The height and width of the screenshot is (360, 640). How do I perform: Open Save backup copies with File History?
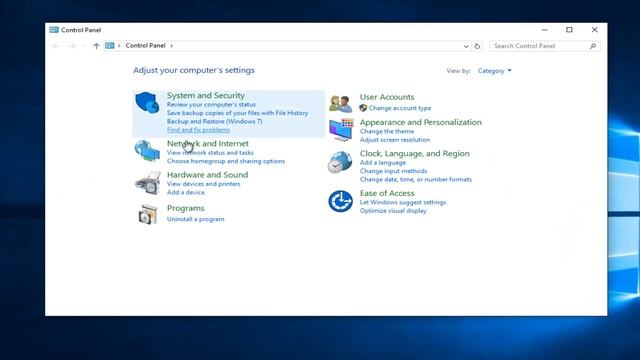[238, 113]
